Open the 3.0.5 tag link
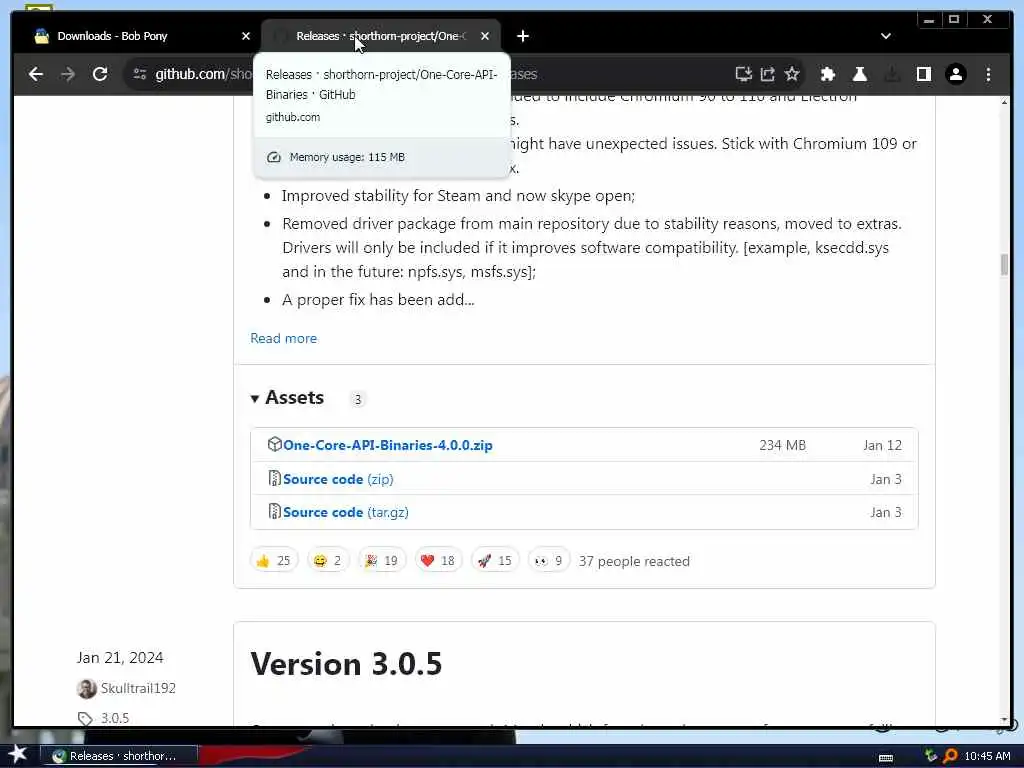 (115, 718)
